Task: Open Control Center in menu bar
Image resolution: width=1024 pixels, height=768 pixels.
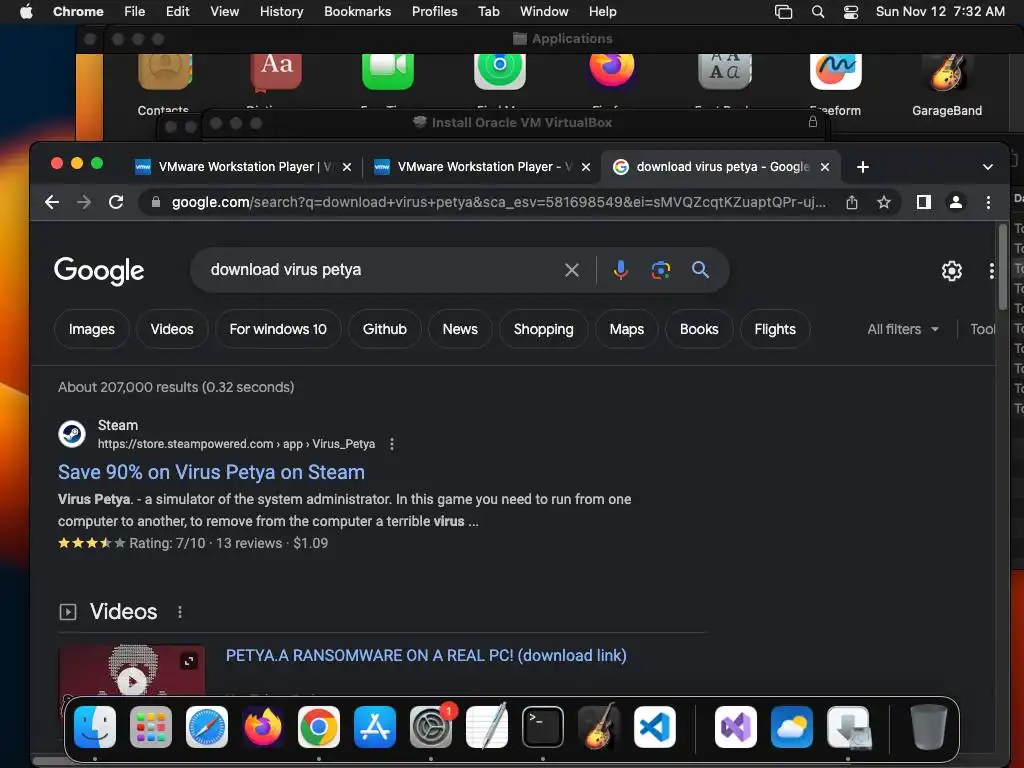Action: click(851, 12)
